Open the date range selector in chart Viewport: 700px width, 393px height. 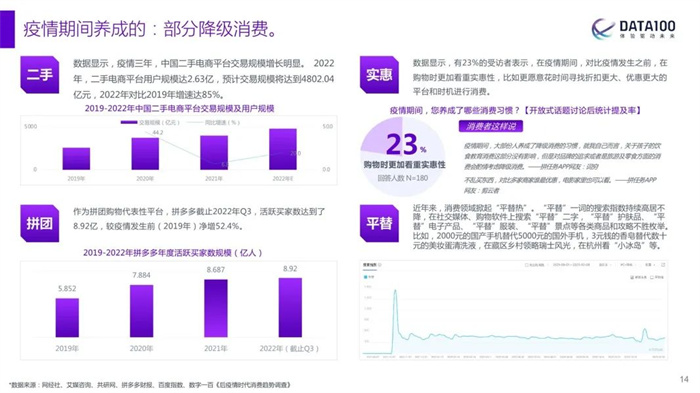tap(571, 265)
